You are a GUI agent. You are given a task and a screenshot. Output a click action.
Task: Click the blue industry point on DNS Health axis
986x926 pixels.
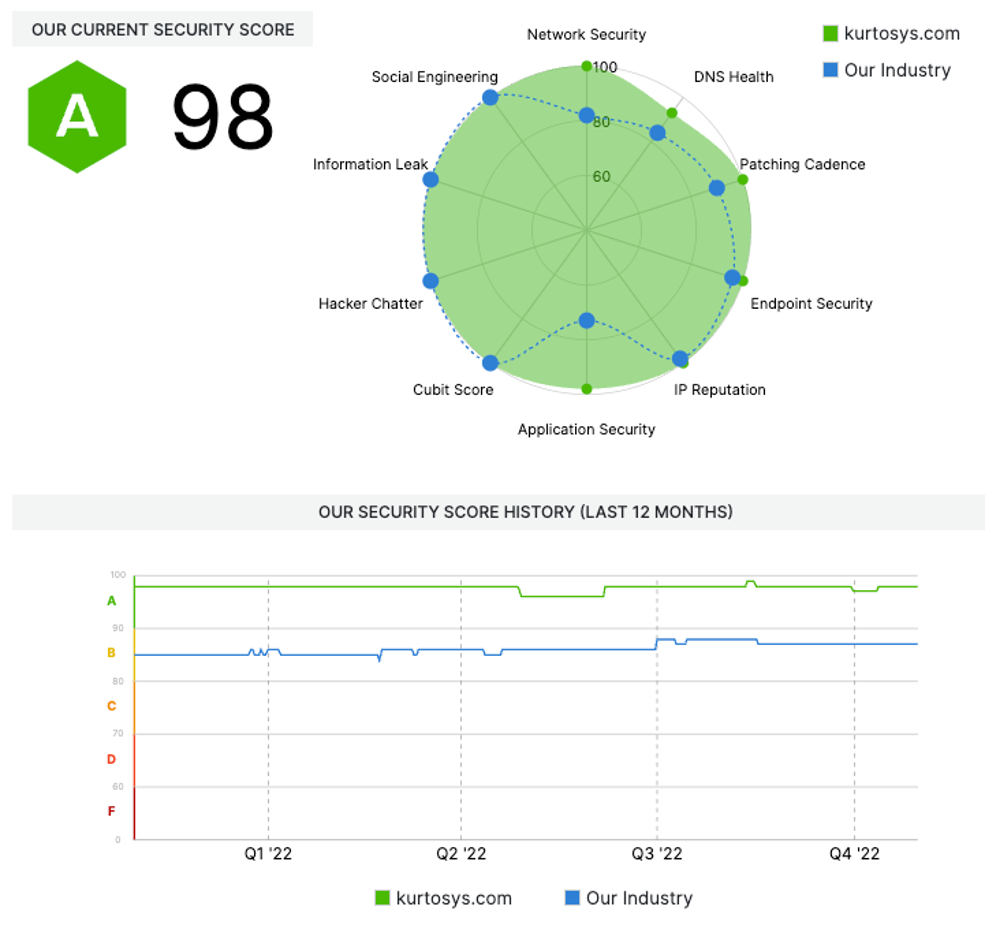[x=657, y=133]
